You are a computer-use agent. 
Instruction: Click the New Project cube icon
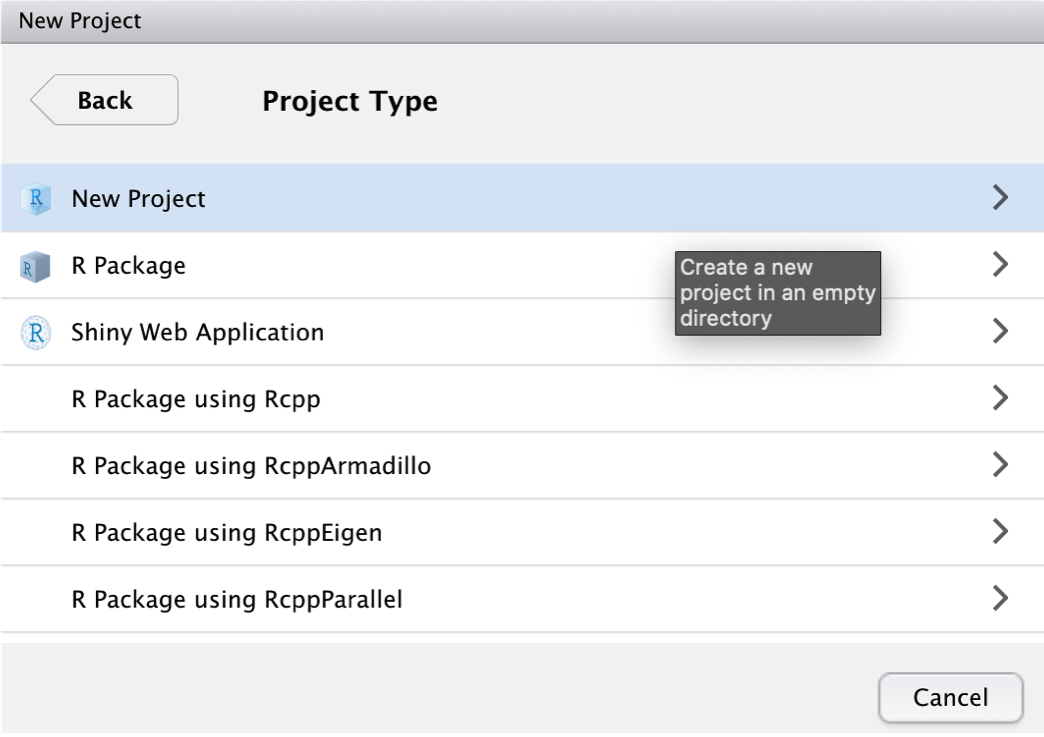[35, 198]
